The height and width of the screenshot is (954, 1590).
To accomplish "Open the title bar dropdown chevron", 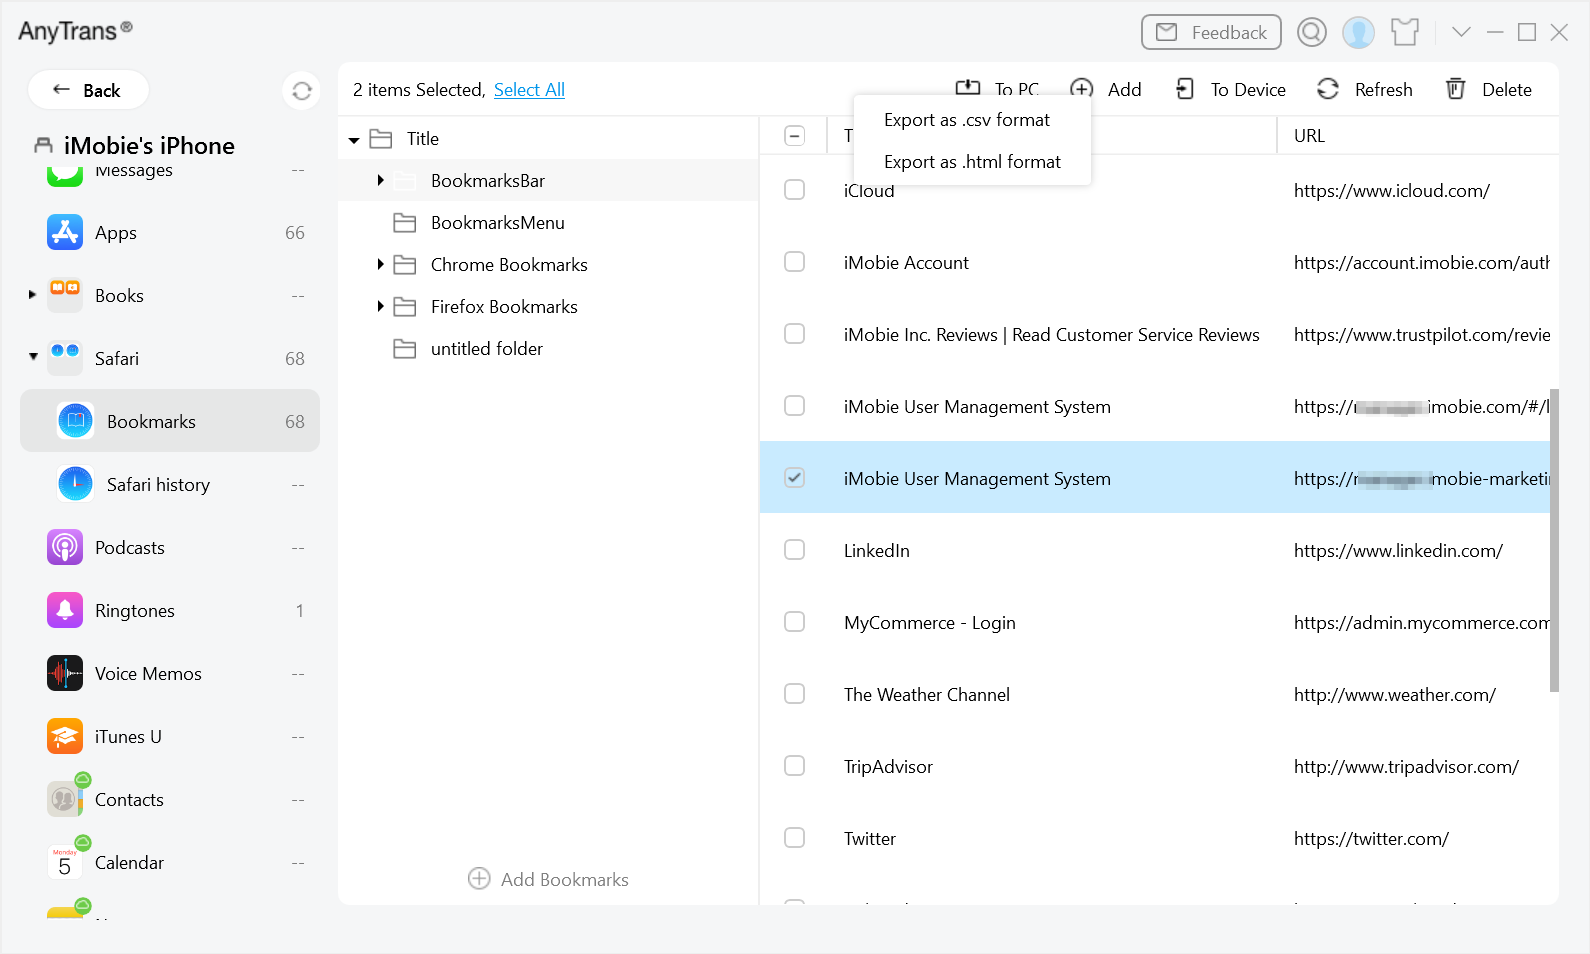I will (x=1461, y=32).
